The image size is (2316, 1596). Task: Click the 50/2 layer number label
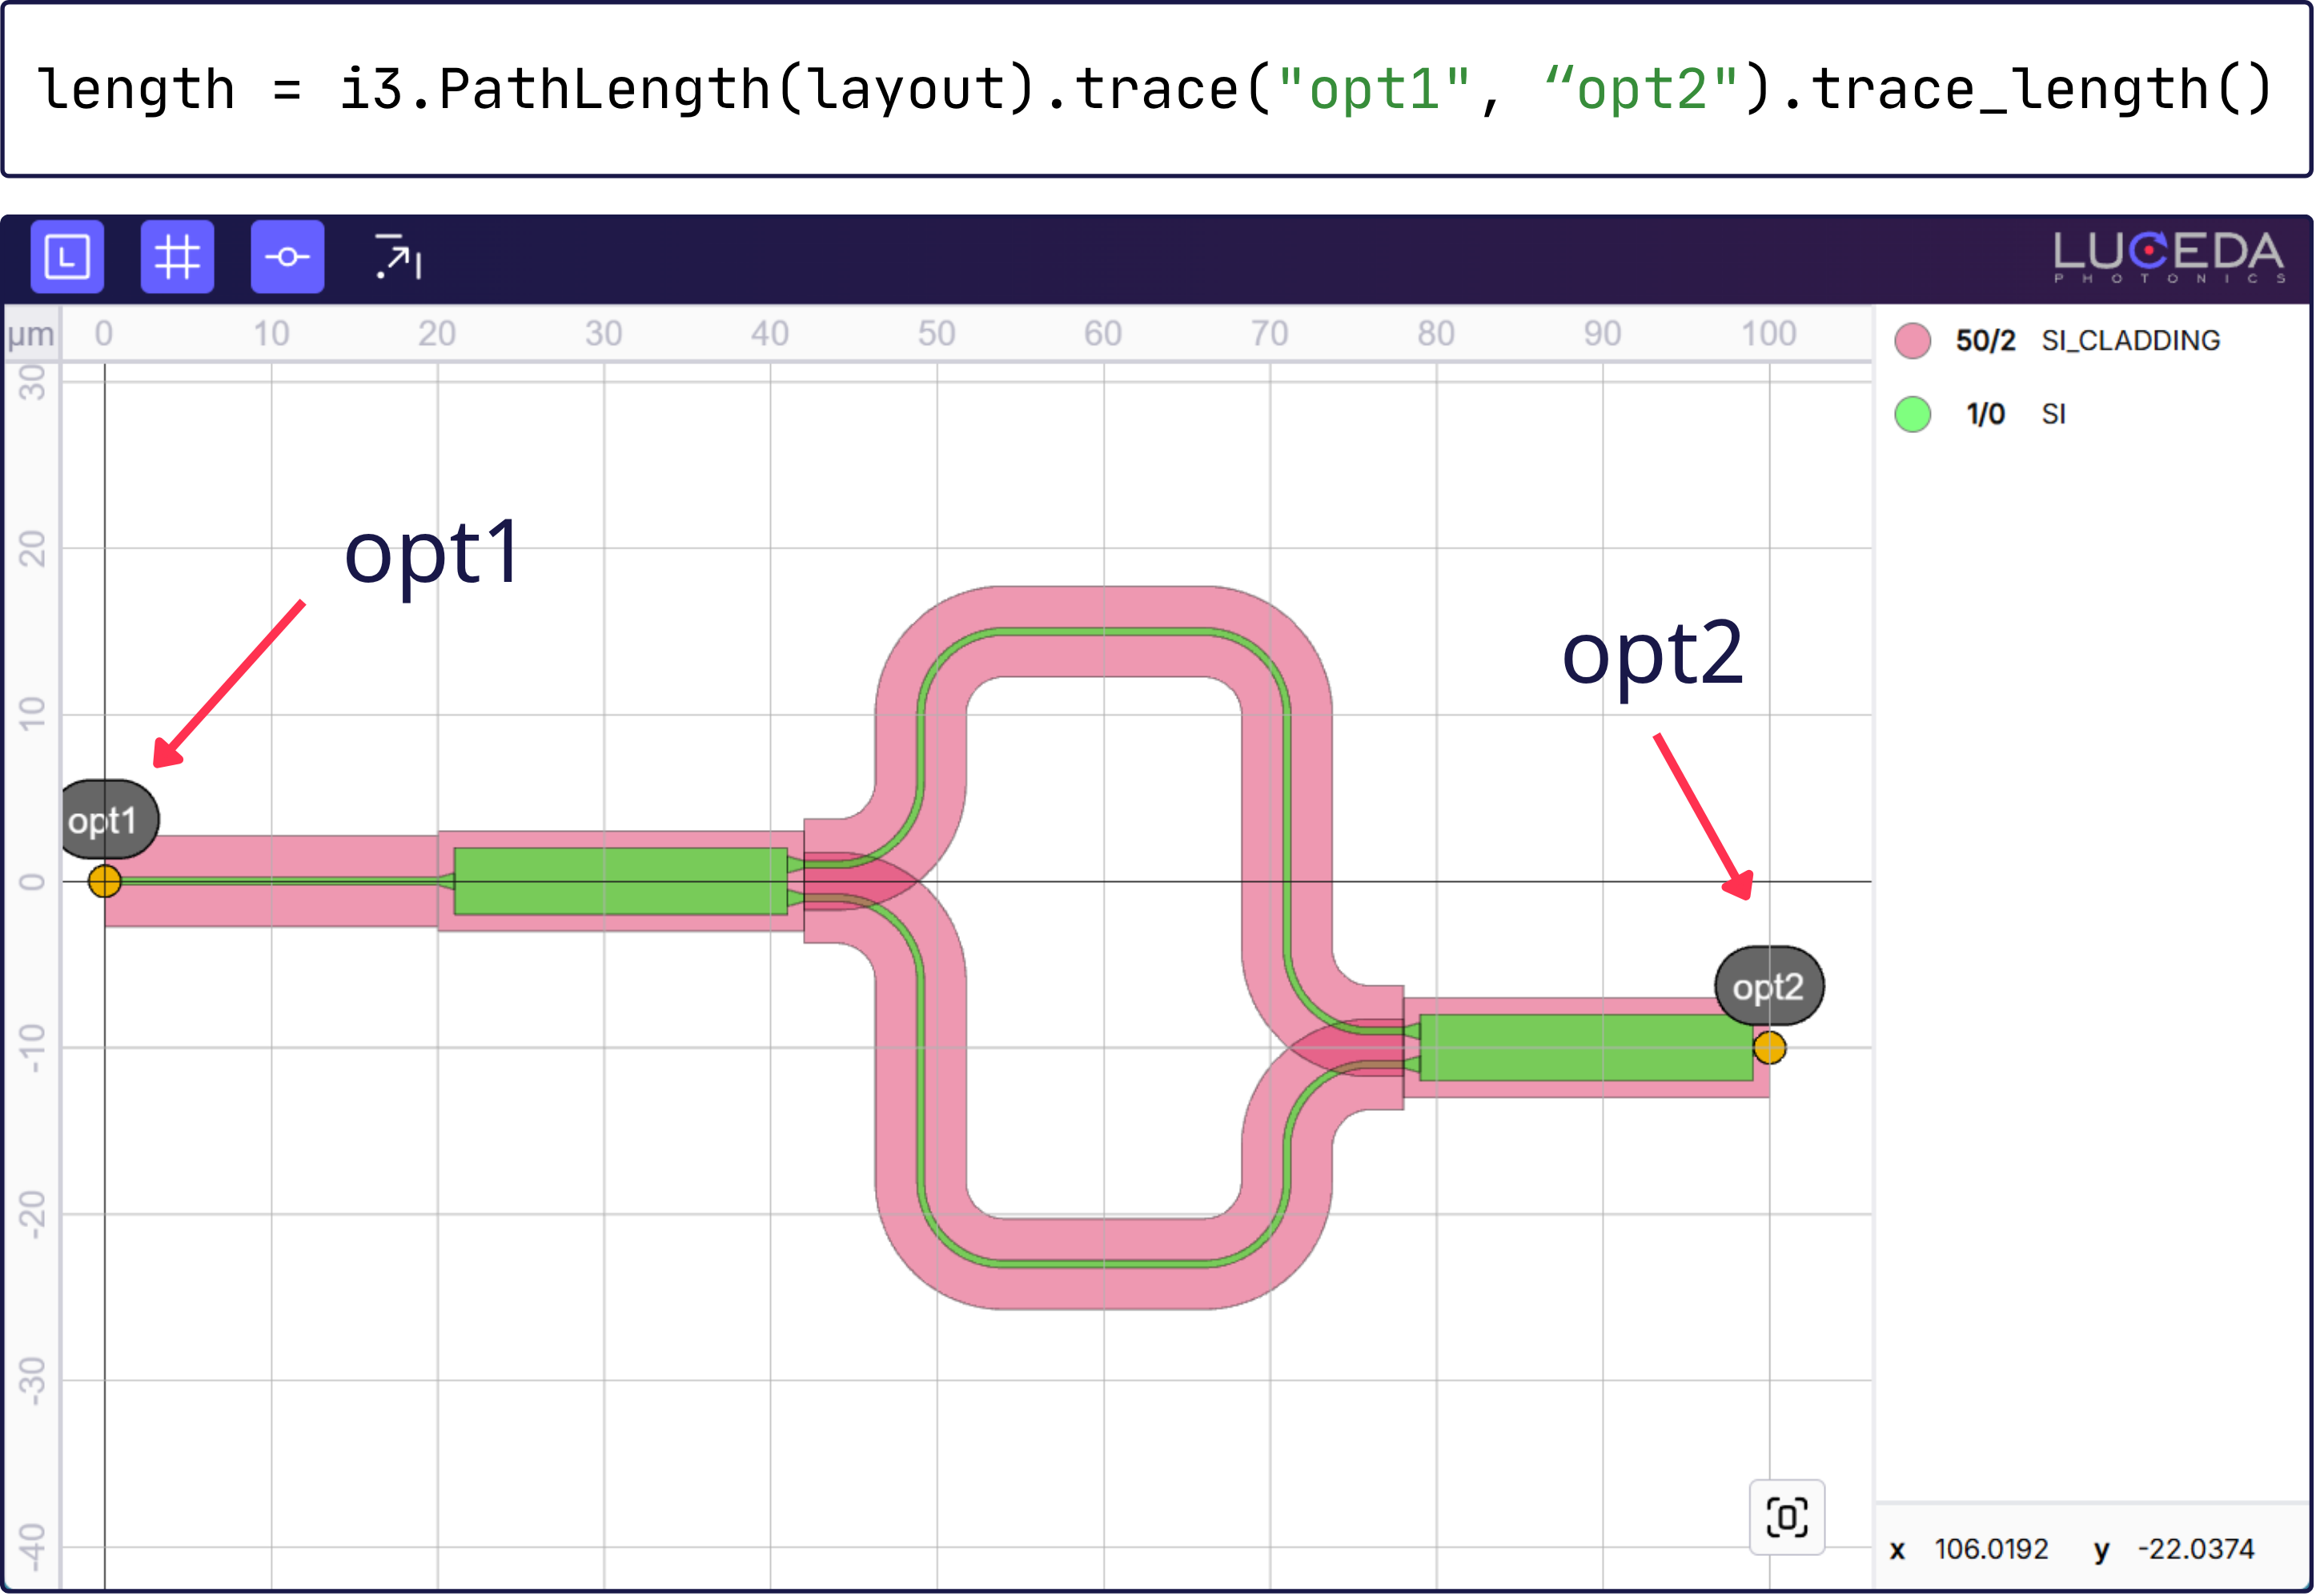pos(1985,341)
